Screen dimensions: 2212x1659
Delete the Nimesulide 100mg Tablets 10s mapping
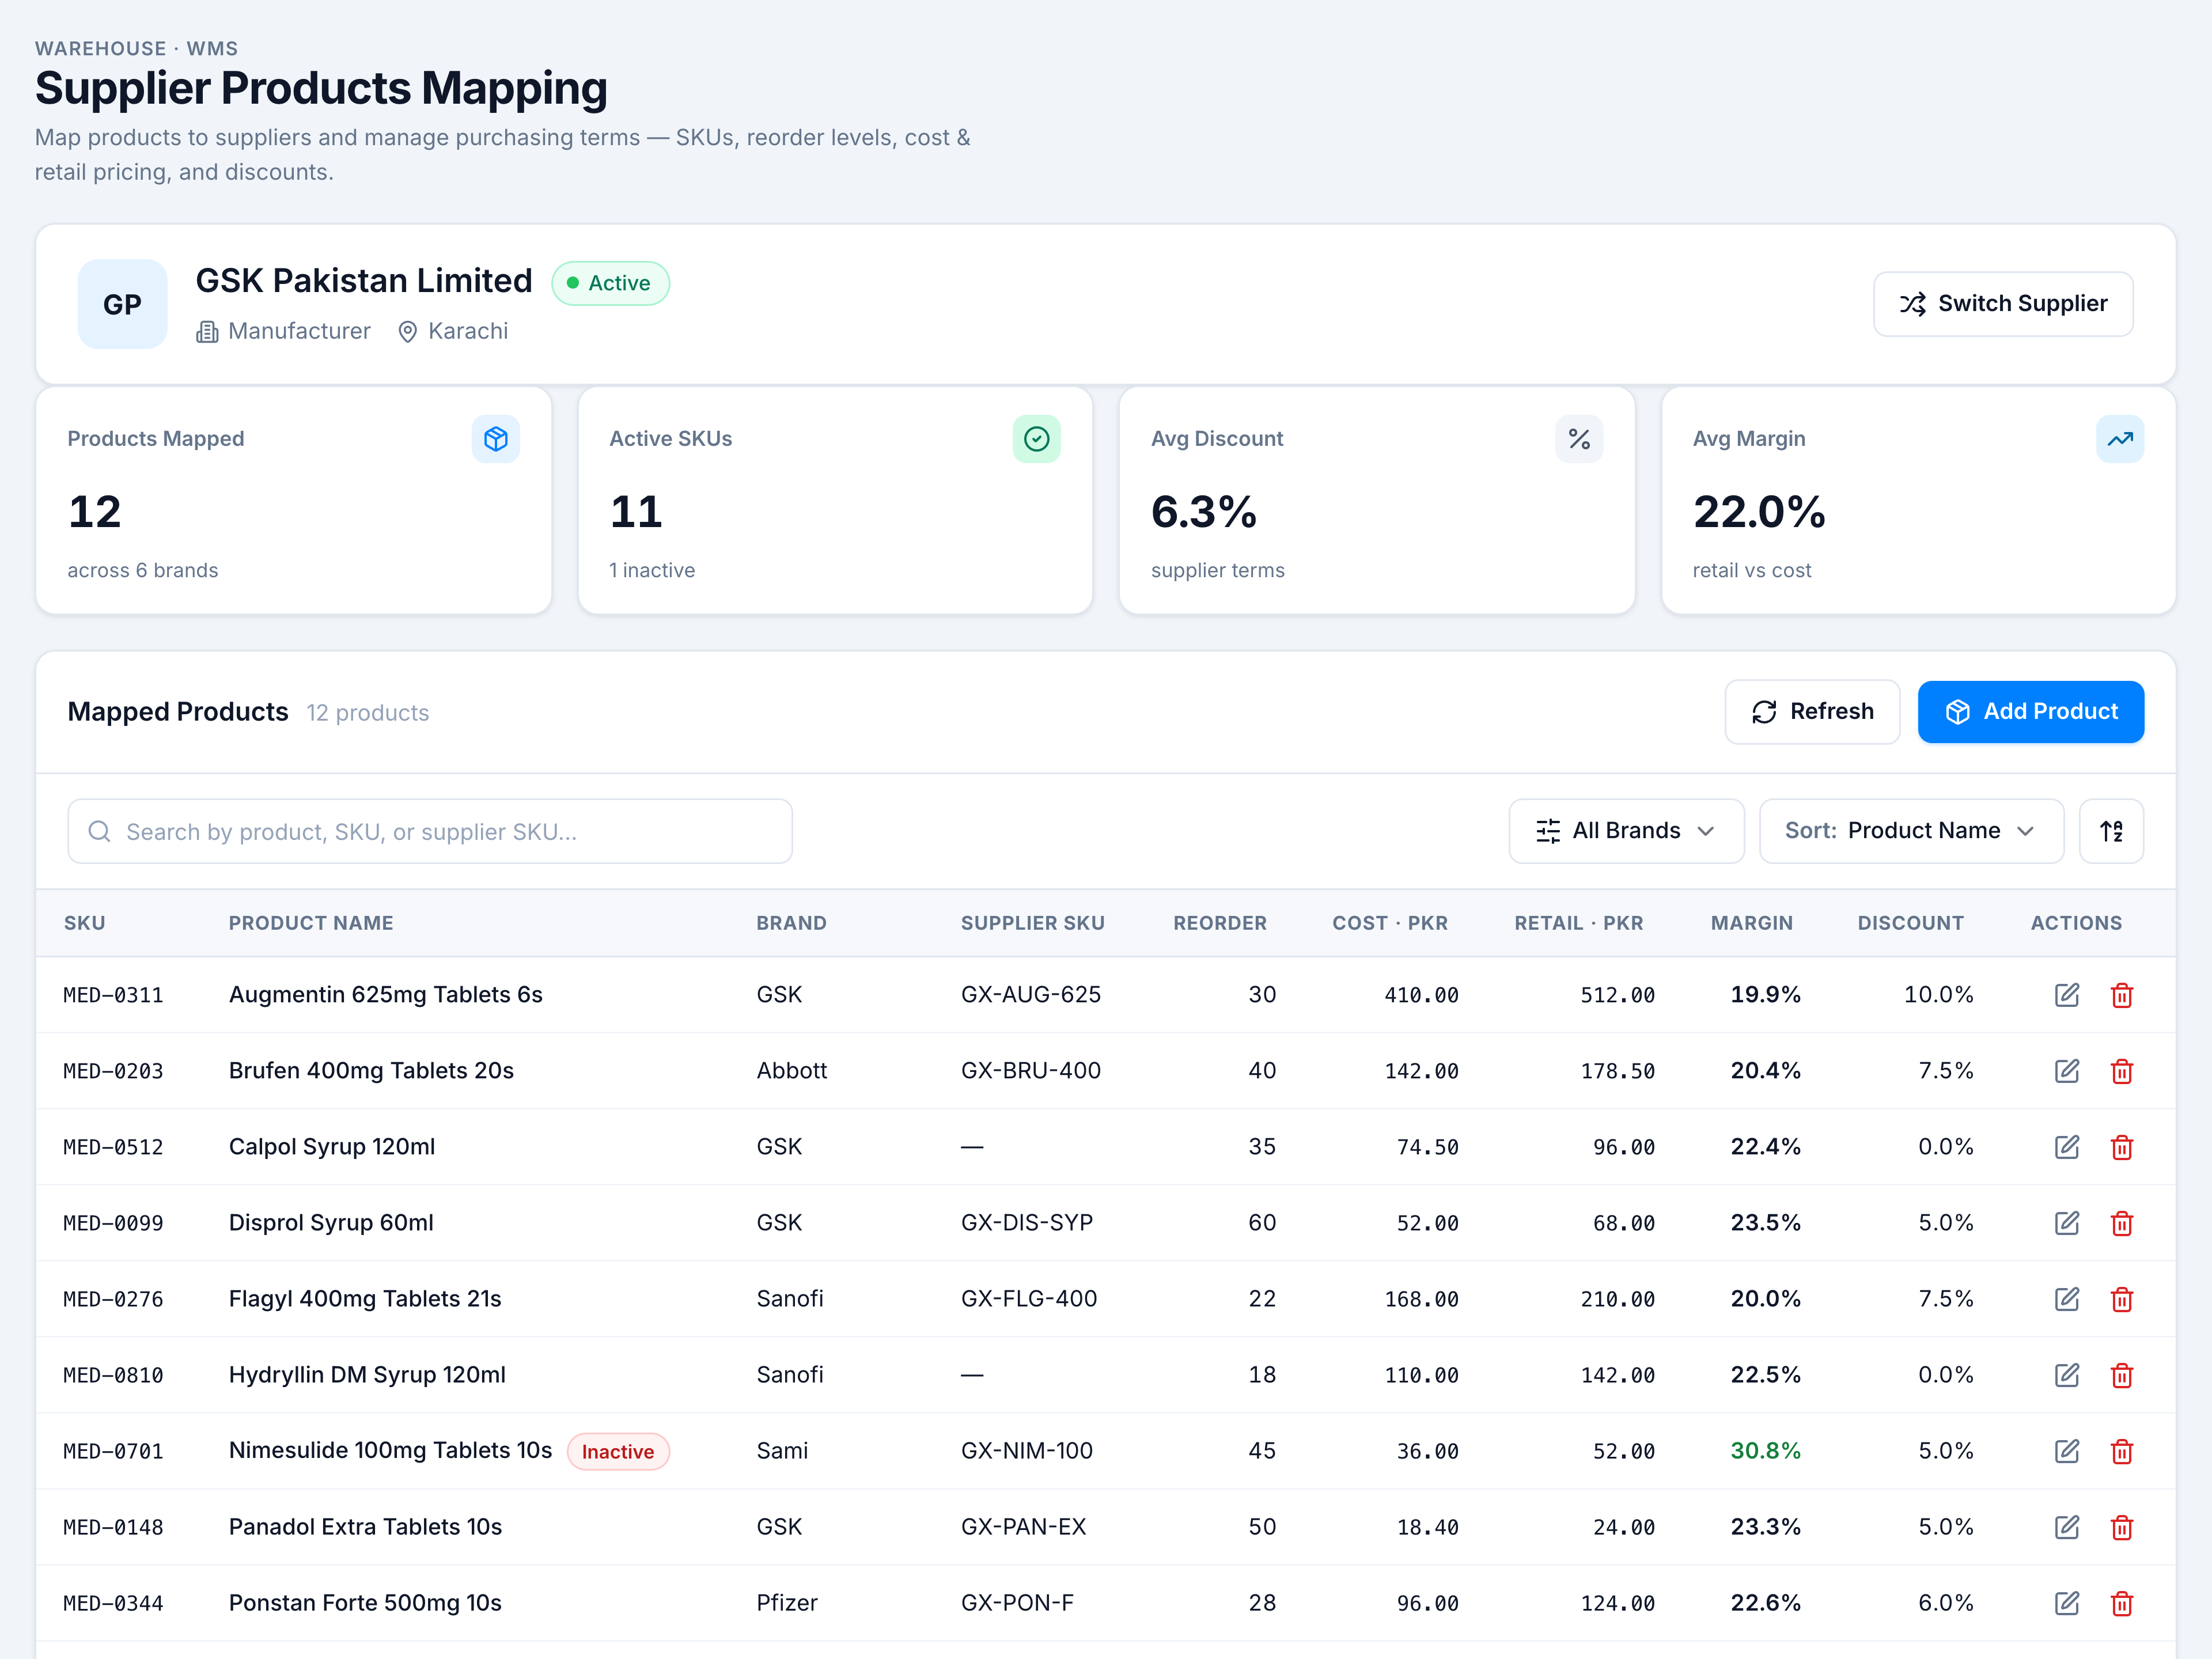[x=2121, y=1451]
